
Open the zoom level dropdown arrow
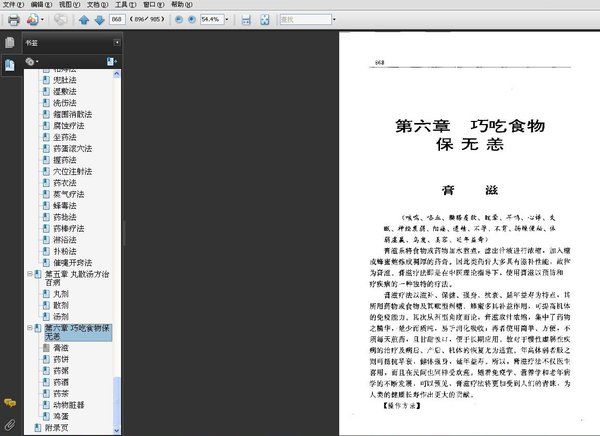point(227,19)
